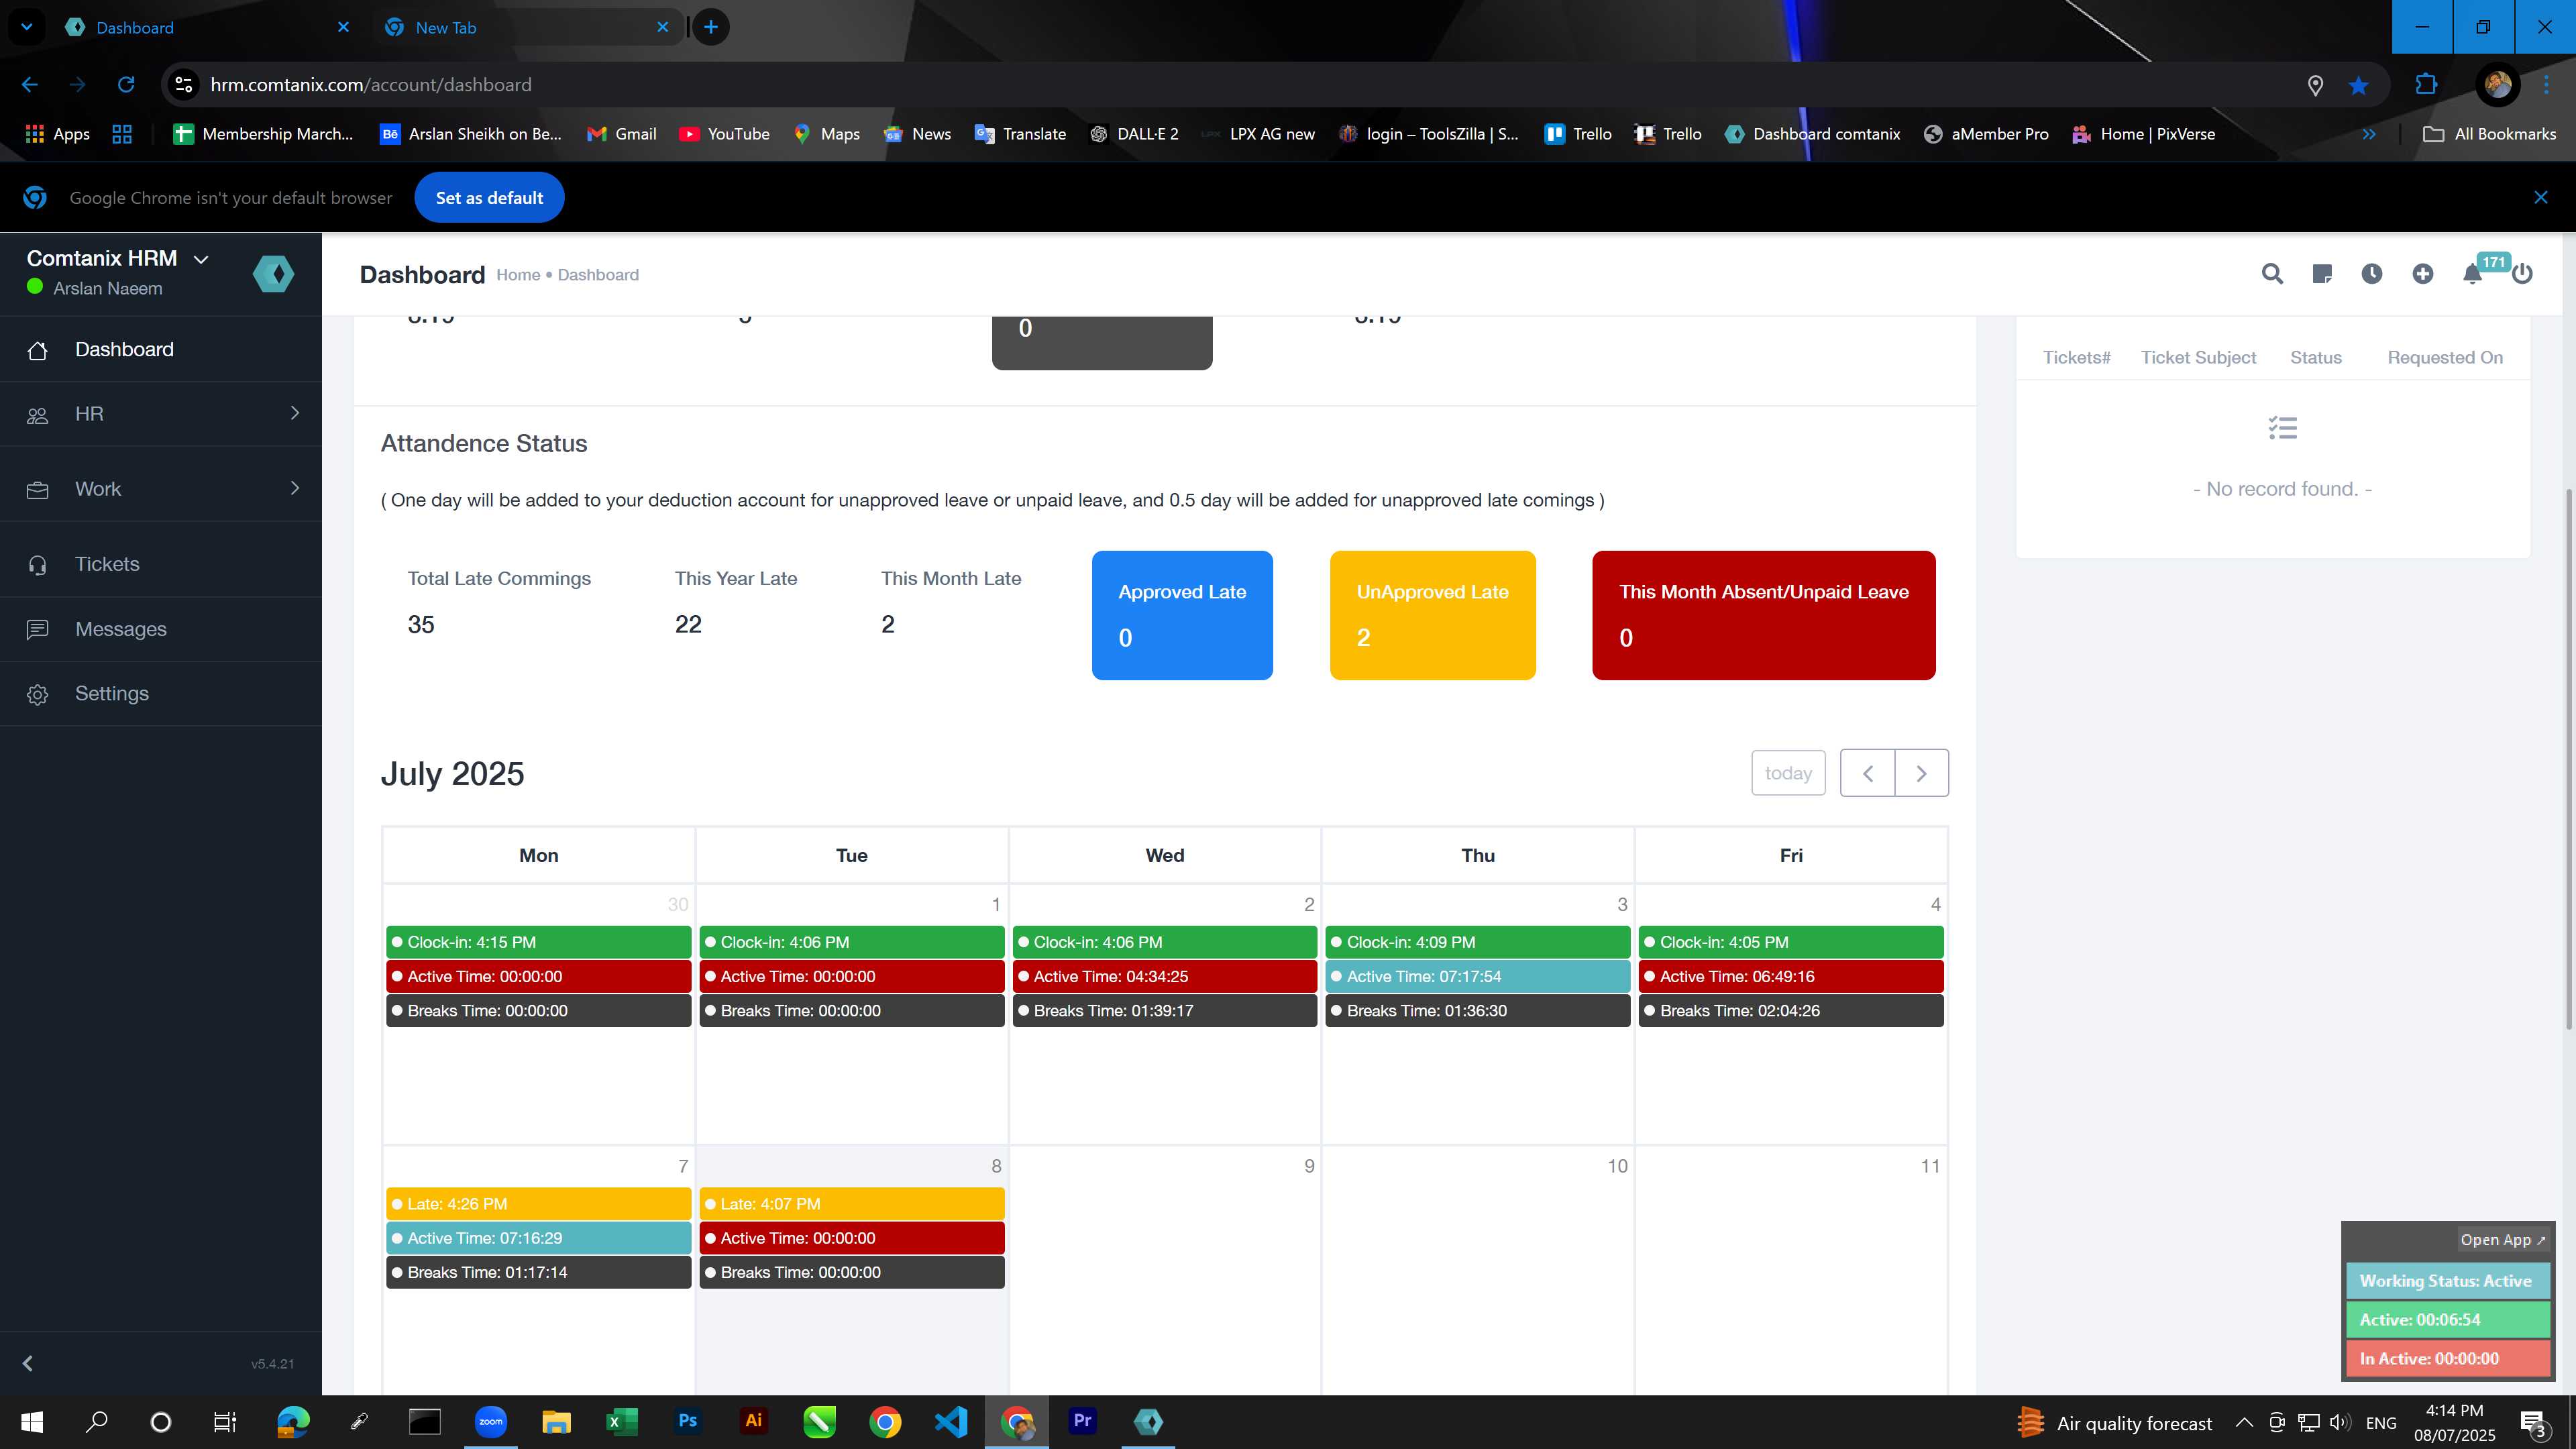Open the location icon in address bar
Screen dimensions: 2576x1449
point(2314,85)
